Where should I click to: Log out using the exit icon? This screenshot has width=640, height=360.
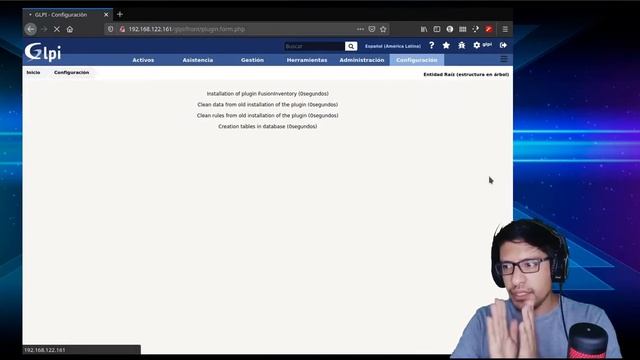(x=503, y=45)
